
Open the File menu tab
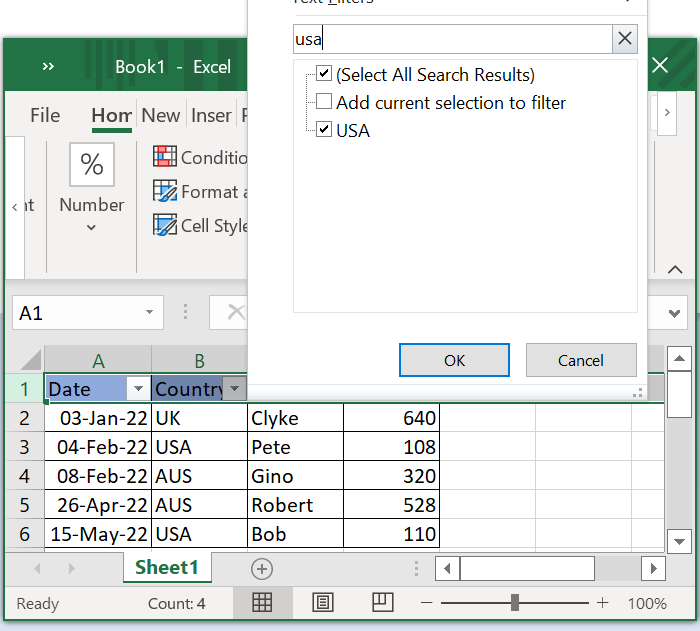click(45, 115)
